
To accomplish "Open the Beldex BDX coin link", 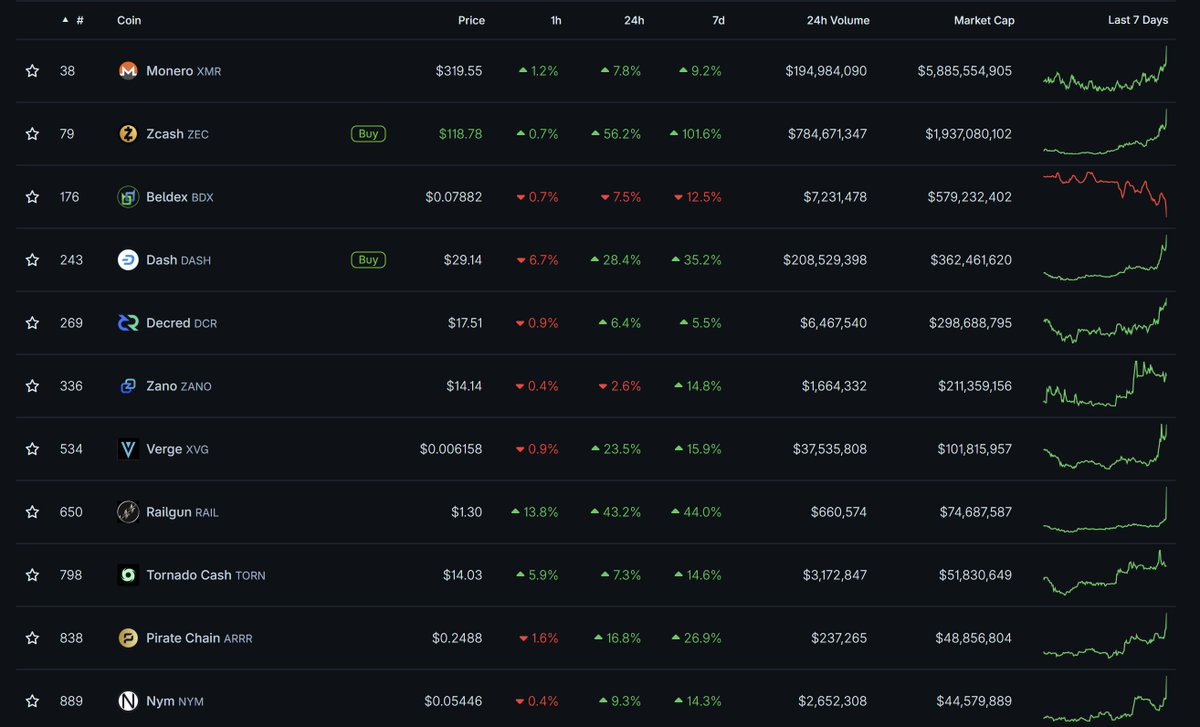I will pos(180,197).
